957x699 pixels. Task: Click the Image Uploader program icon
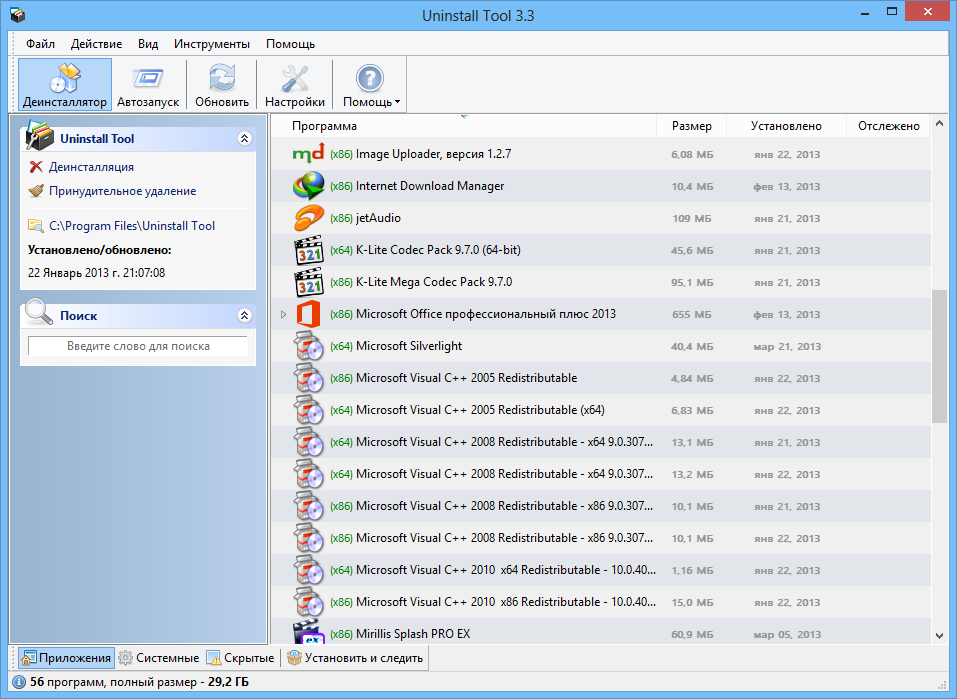coord(308,154)
